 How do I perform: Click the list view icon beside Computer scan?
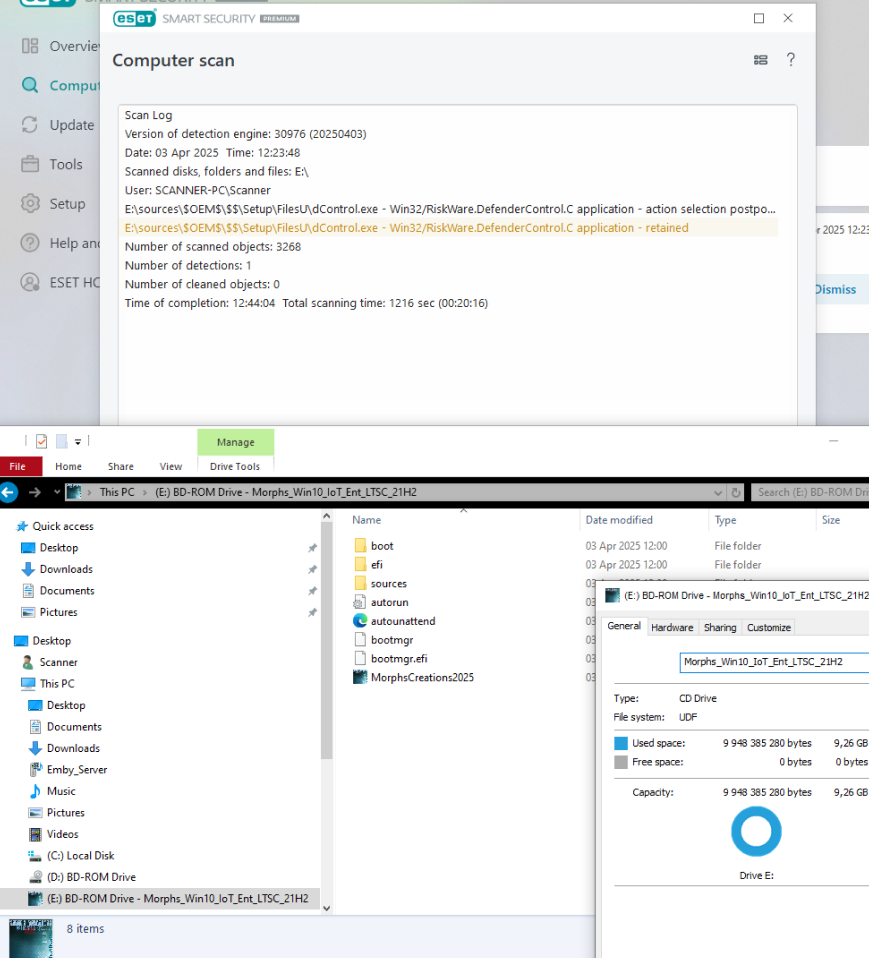[x=761, y=60]
